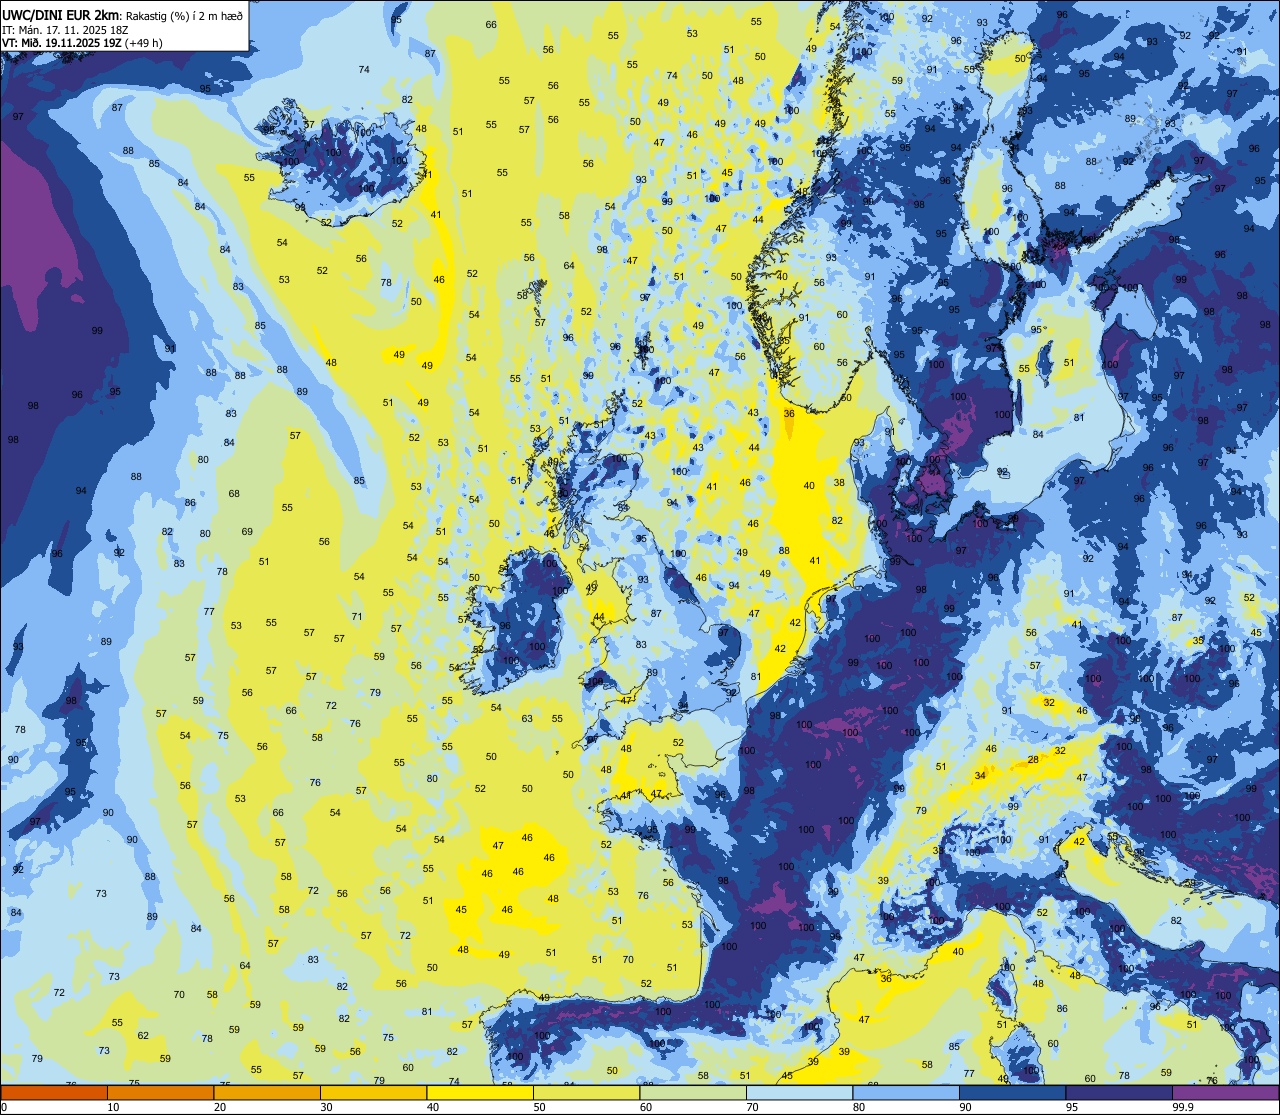Click the purple legend swatch above 99.9%

coord(1225,1092)
